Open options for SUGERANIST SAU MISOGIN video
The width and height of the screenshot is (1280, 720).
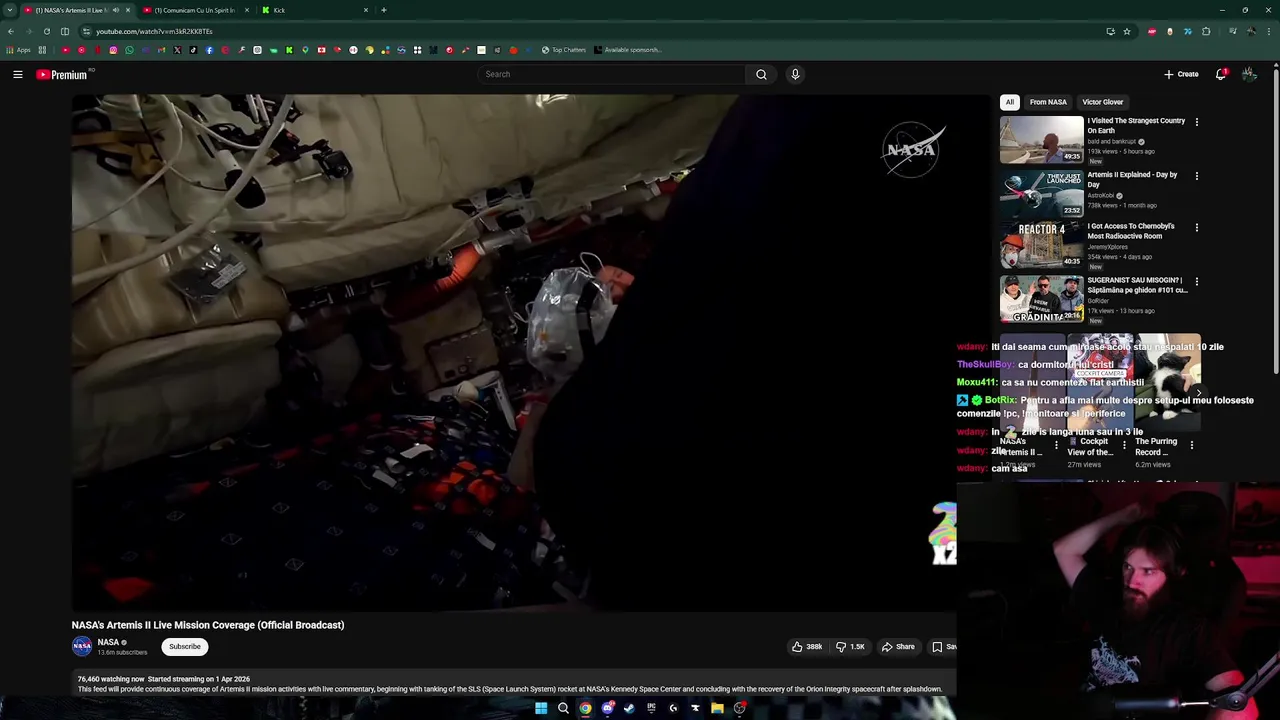(x=1196, y=282)
